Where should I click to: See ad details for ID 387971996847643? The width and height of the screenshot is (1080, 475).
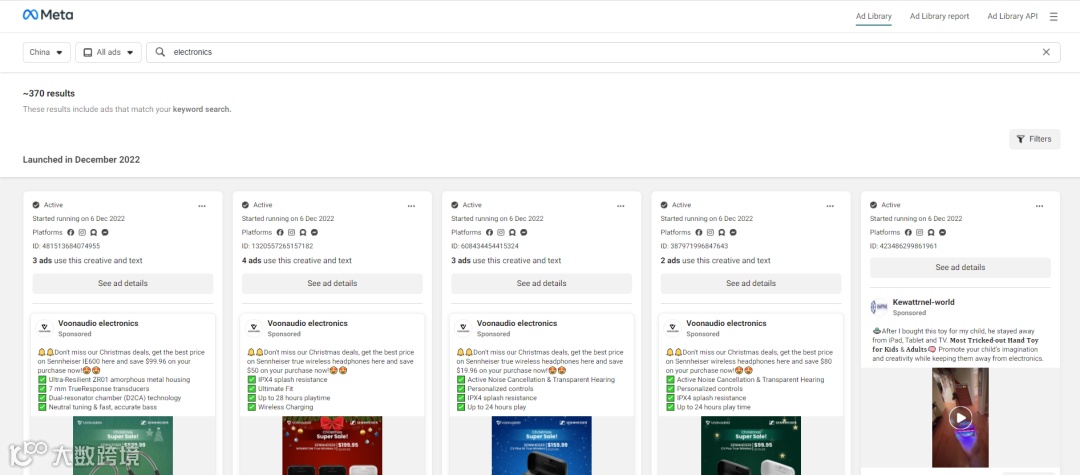[x=751, y=284]
